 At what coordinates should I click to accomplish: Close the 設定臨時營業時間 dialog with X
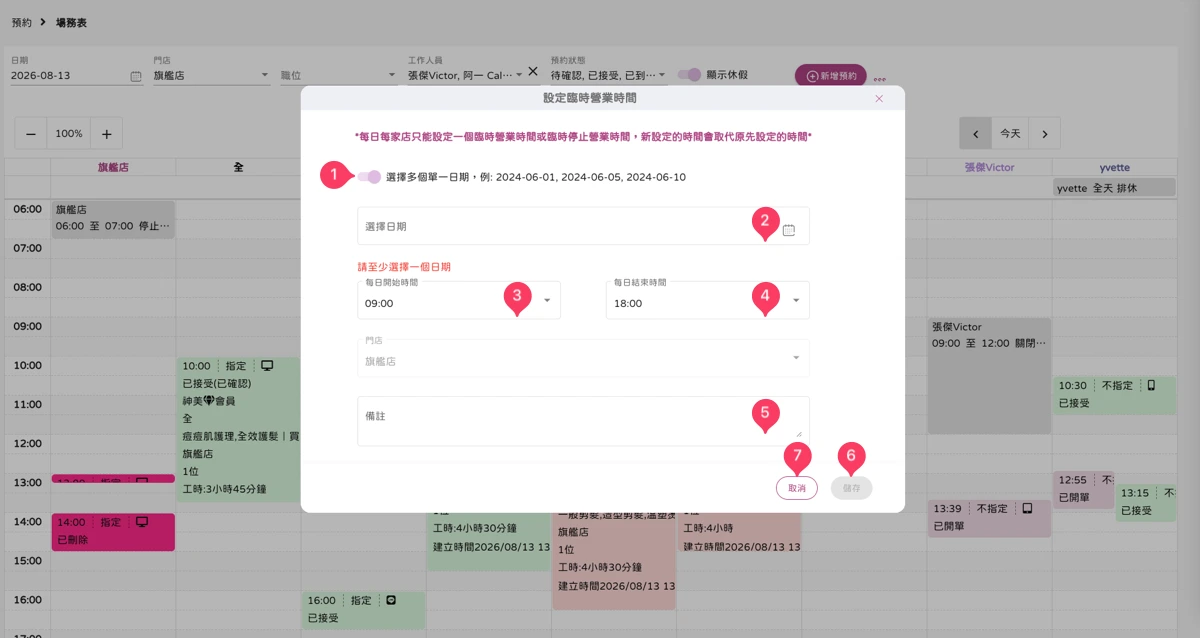[x=879, y=98]
